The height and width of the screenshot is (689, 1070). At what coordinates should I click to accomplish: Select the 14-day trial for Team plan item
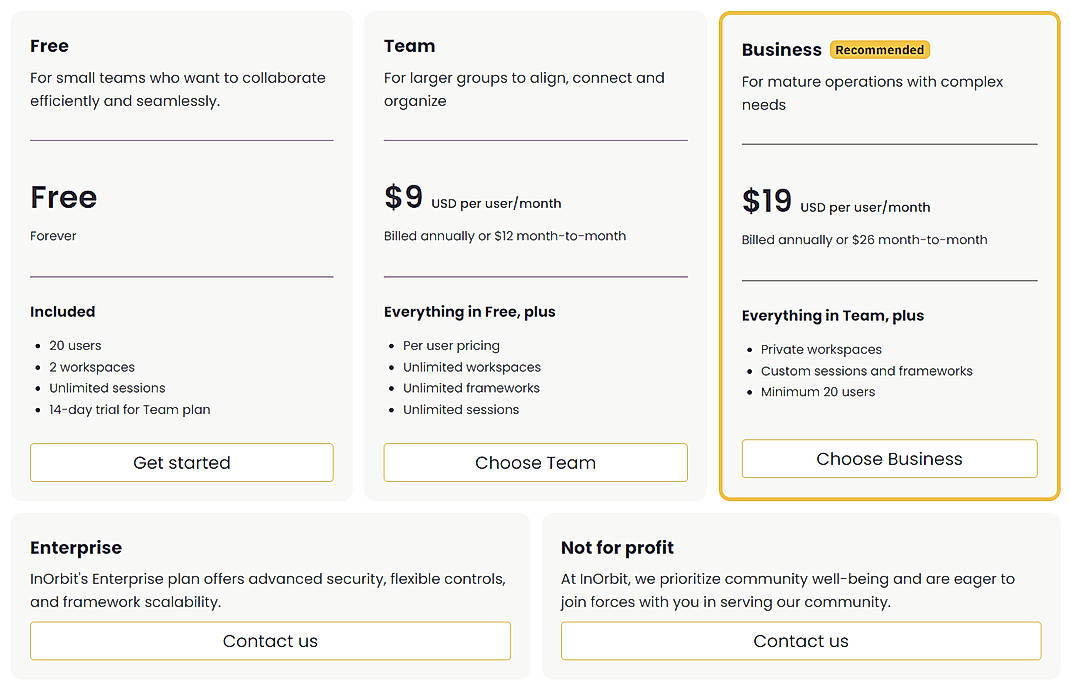[x=130, y=409]
